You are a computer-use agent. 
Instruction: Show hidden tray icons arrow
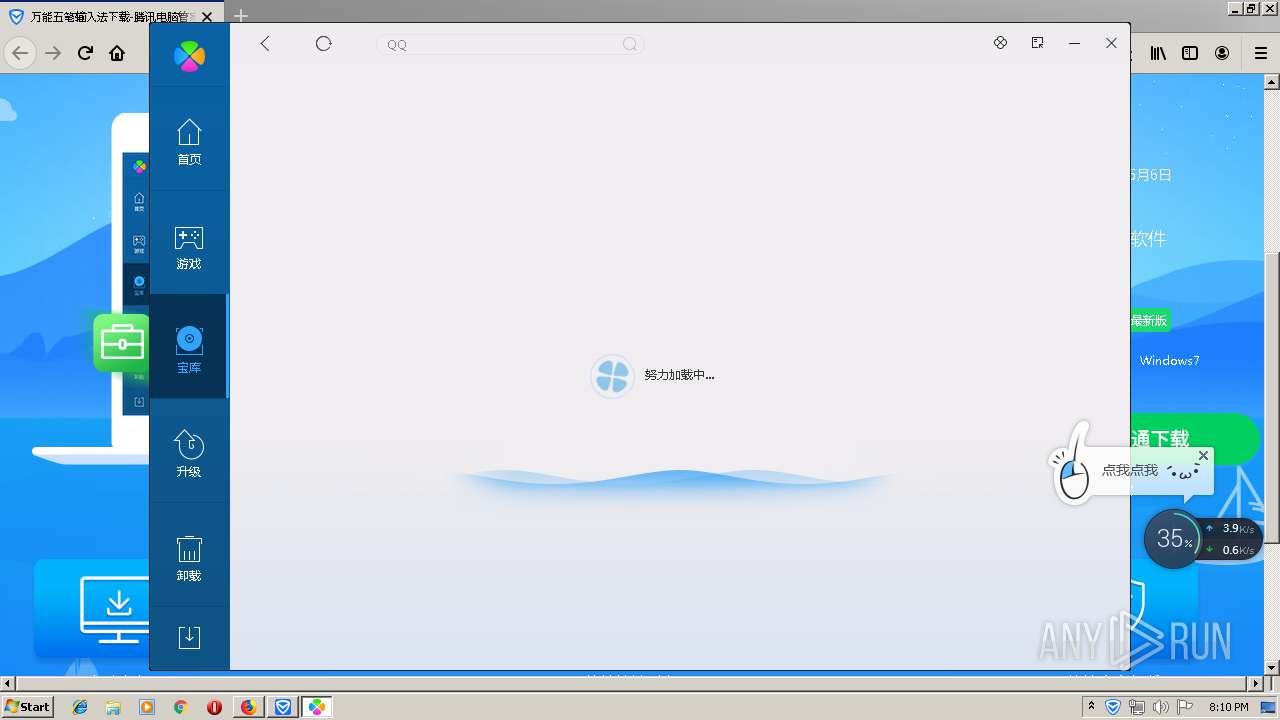1091,706
